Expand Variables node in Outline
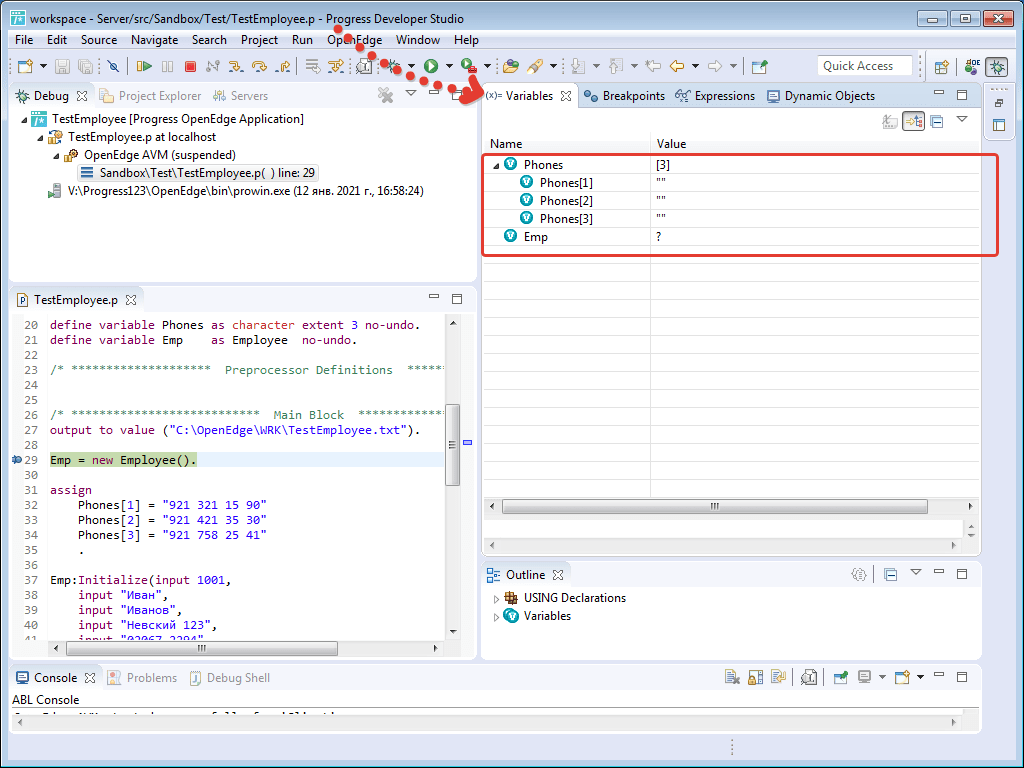This screenshot has height=768, width=1024. pyautogui.click(x=496, y=617)
